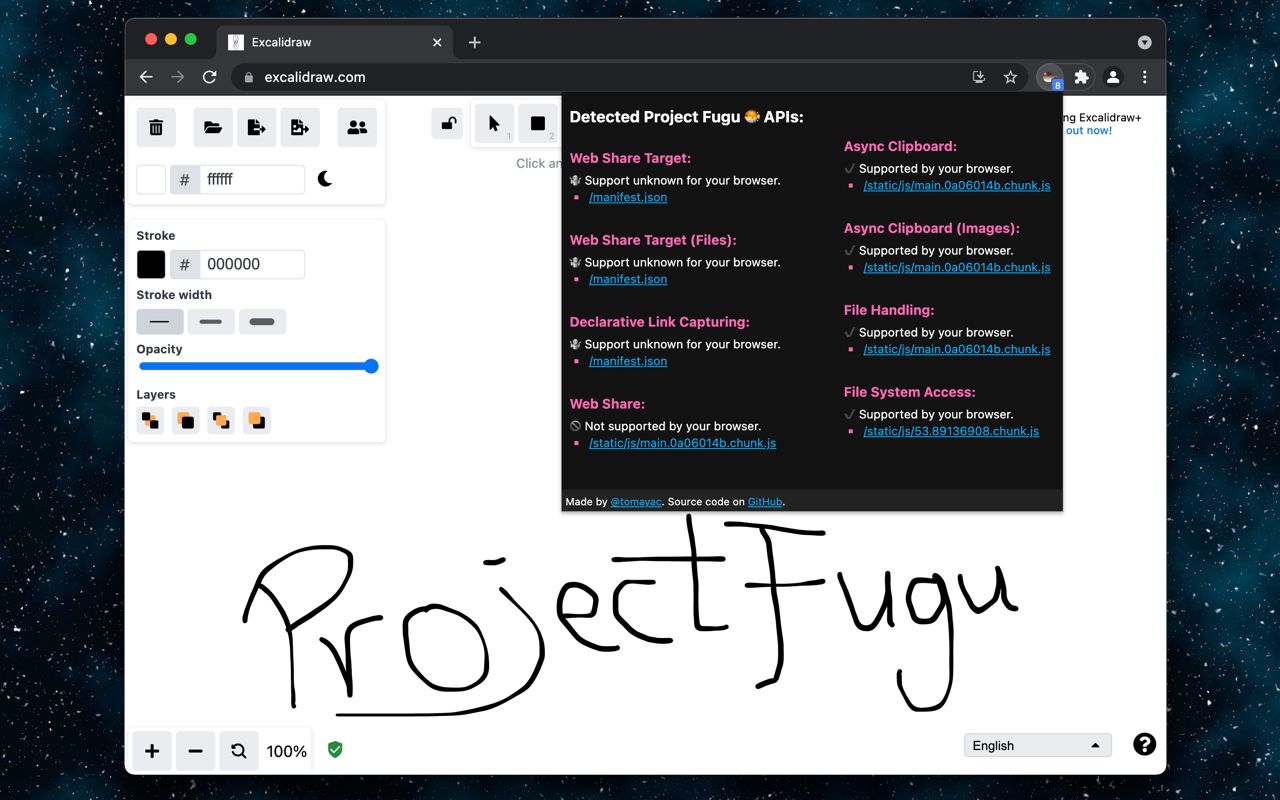
Task: Export the drawing to a file
Action: [256, 127]
